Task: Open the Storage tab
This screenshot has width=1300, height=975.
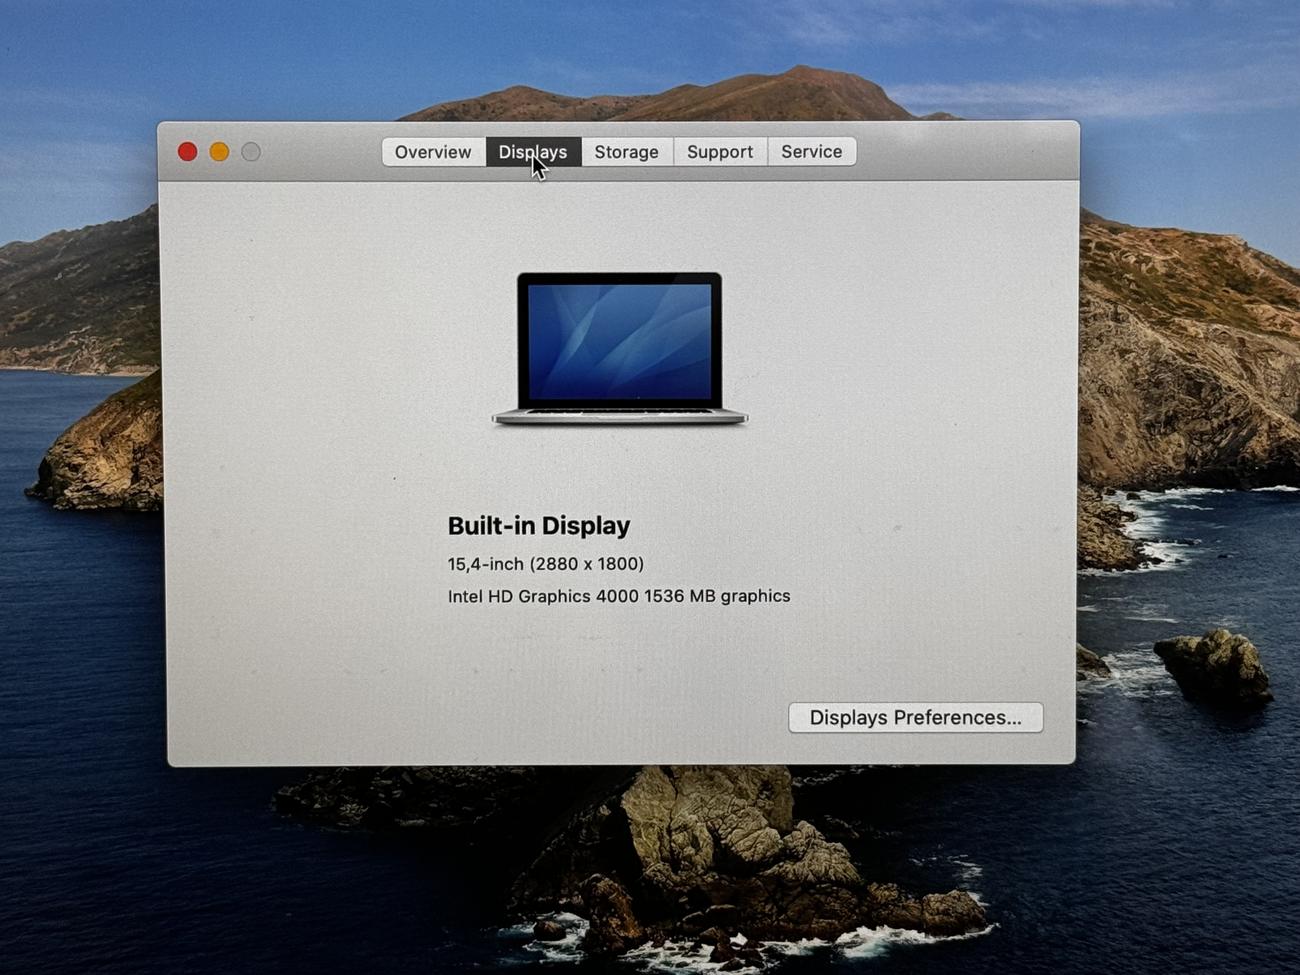Action: click(626, 152)
